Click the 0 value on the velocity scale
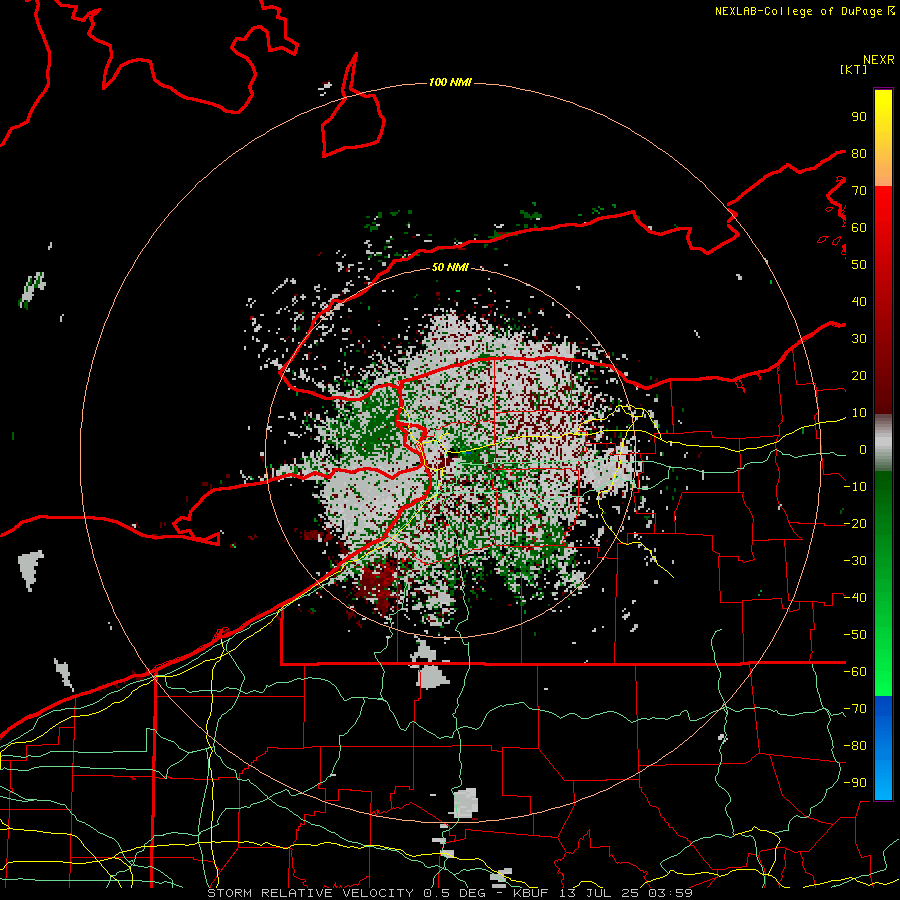 pos(863,449)
